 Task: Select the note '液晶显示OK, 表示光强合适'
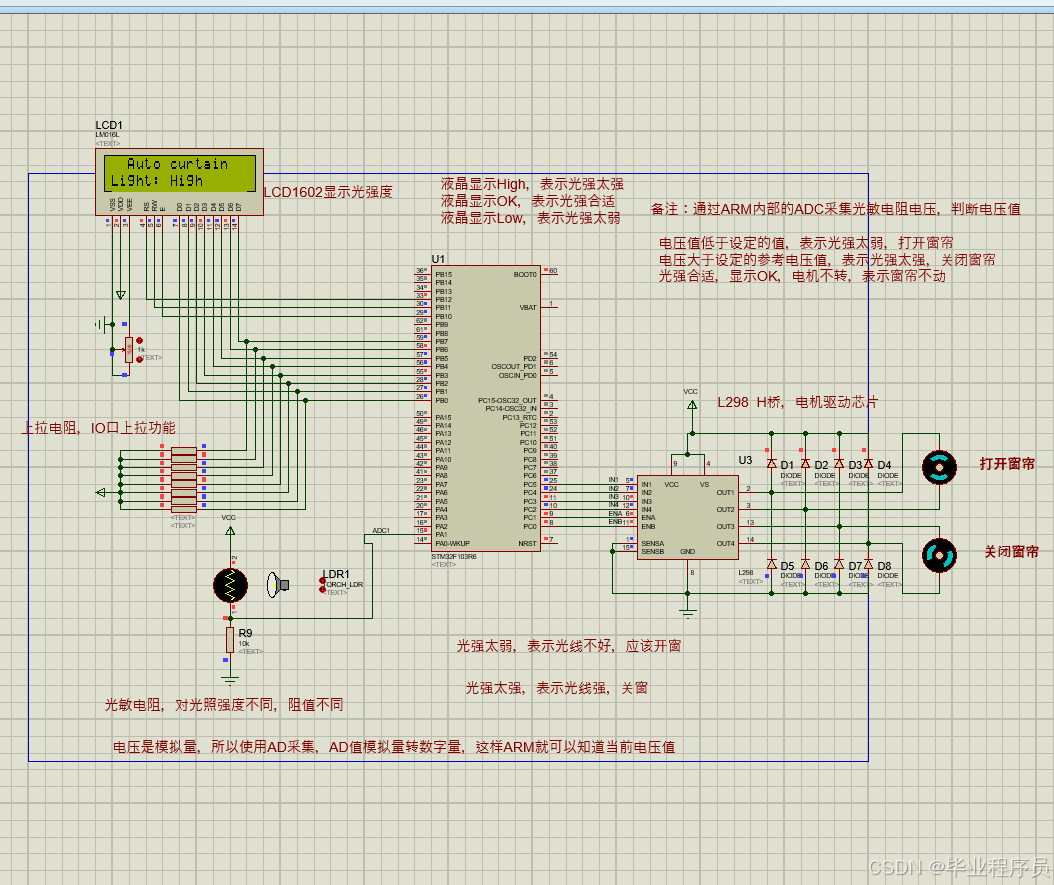click(528, 201)
